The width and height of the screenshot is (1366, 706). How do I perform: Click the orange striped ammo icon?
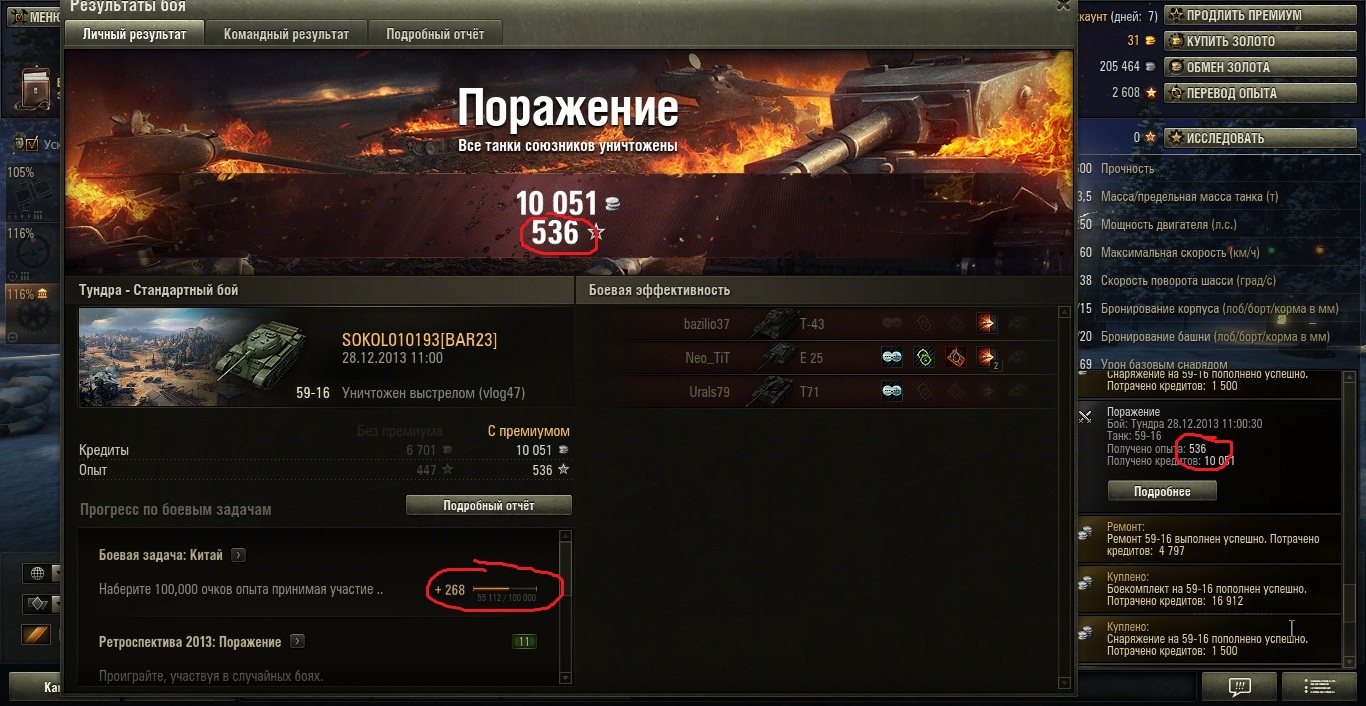(36, 635)
